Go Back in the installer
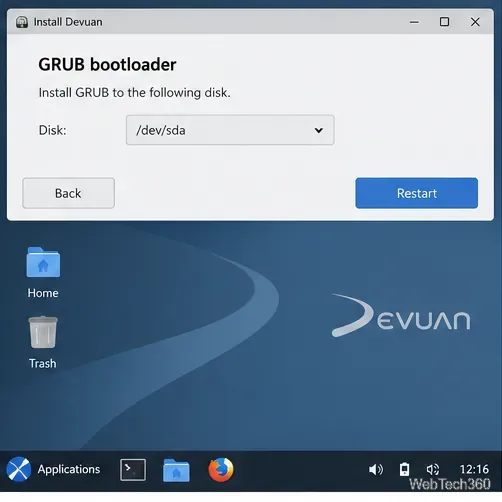Image resolution: width=502 pixels, height=502 pixels. point(69,193)
